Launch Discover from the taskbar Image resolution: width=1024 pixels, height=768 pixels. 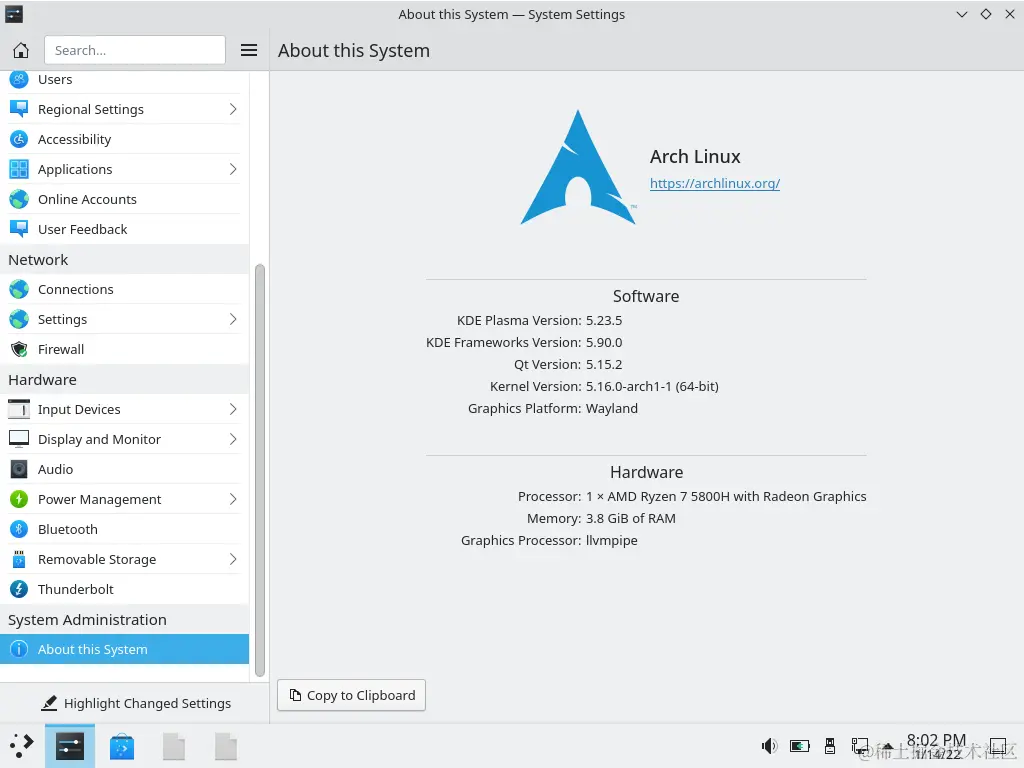click(x=121, y=746)
